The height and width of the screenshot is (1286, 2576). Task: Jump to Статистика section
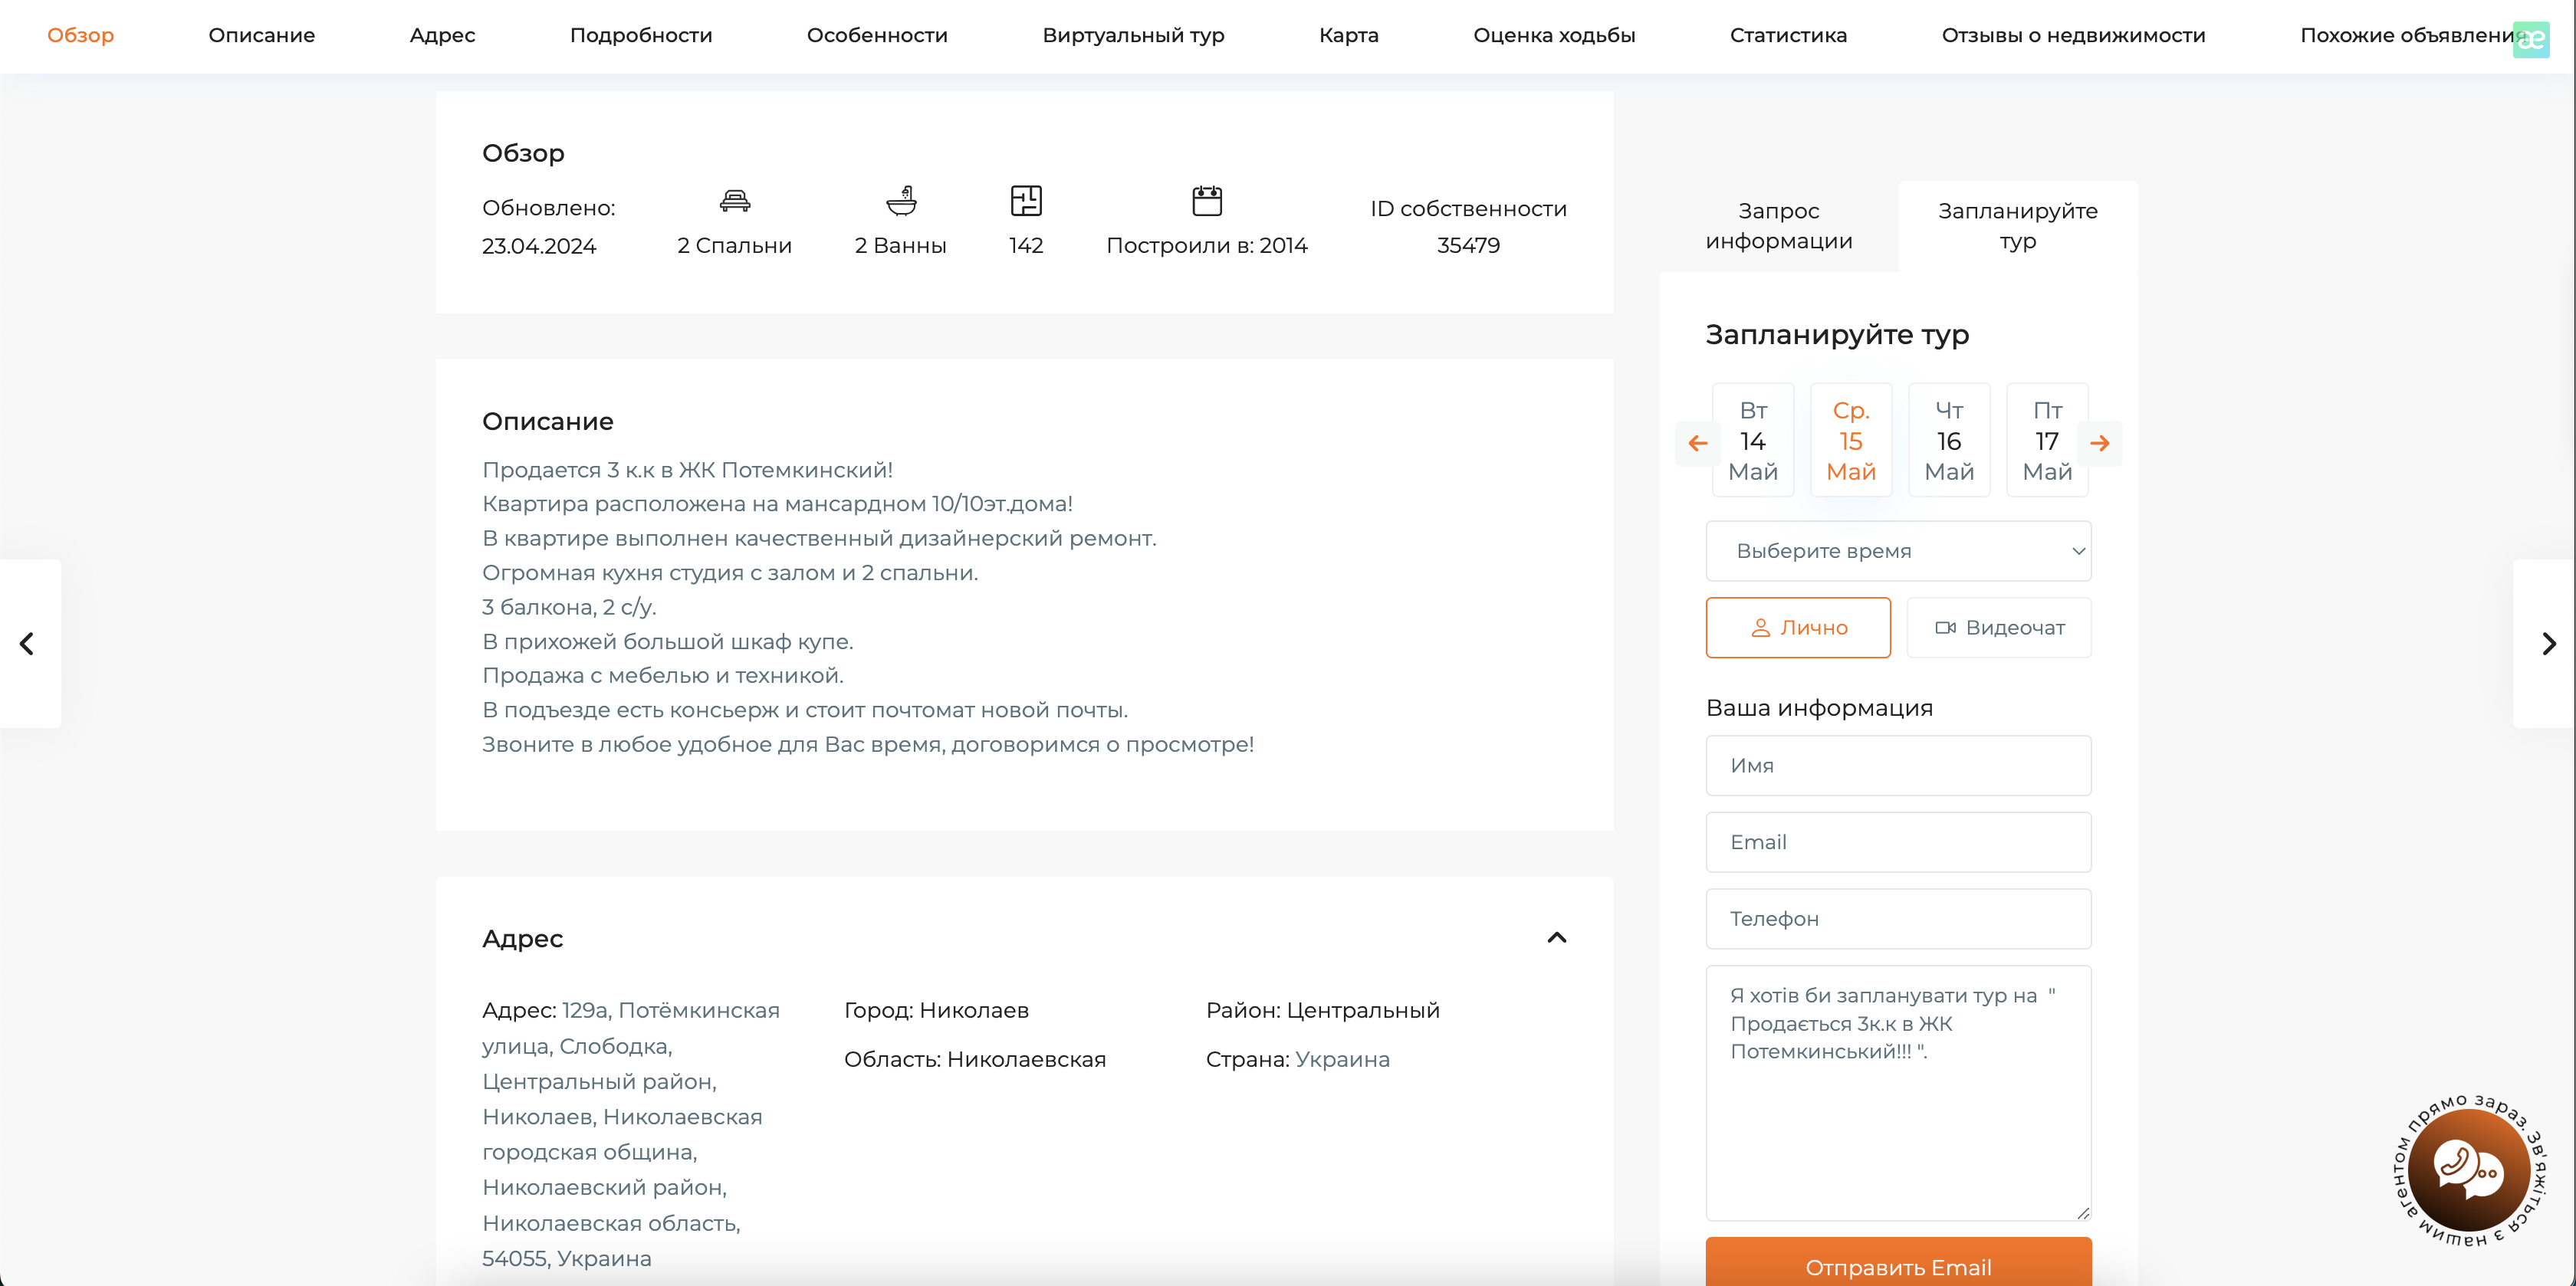1788,35
